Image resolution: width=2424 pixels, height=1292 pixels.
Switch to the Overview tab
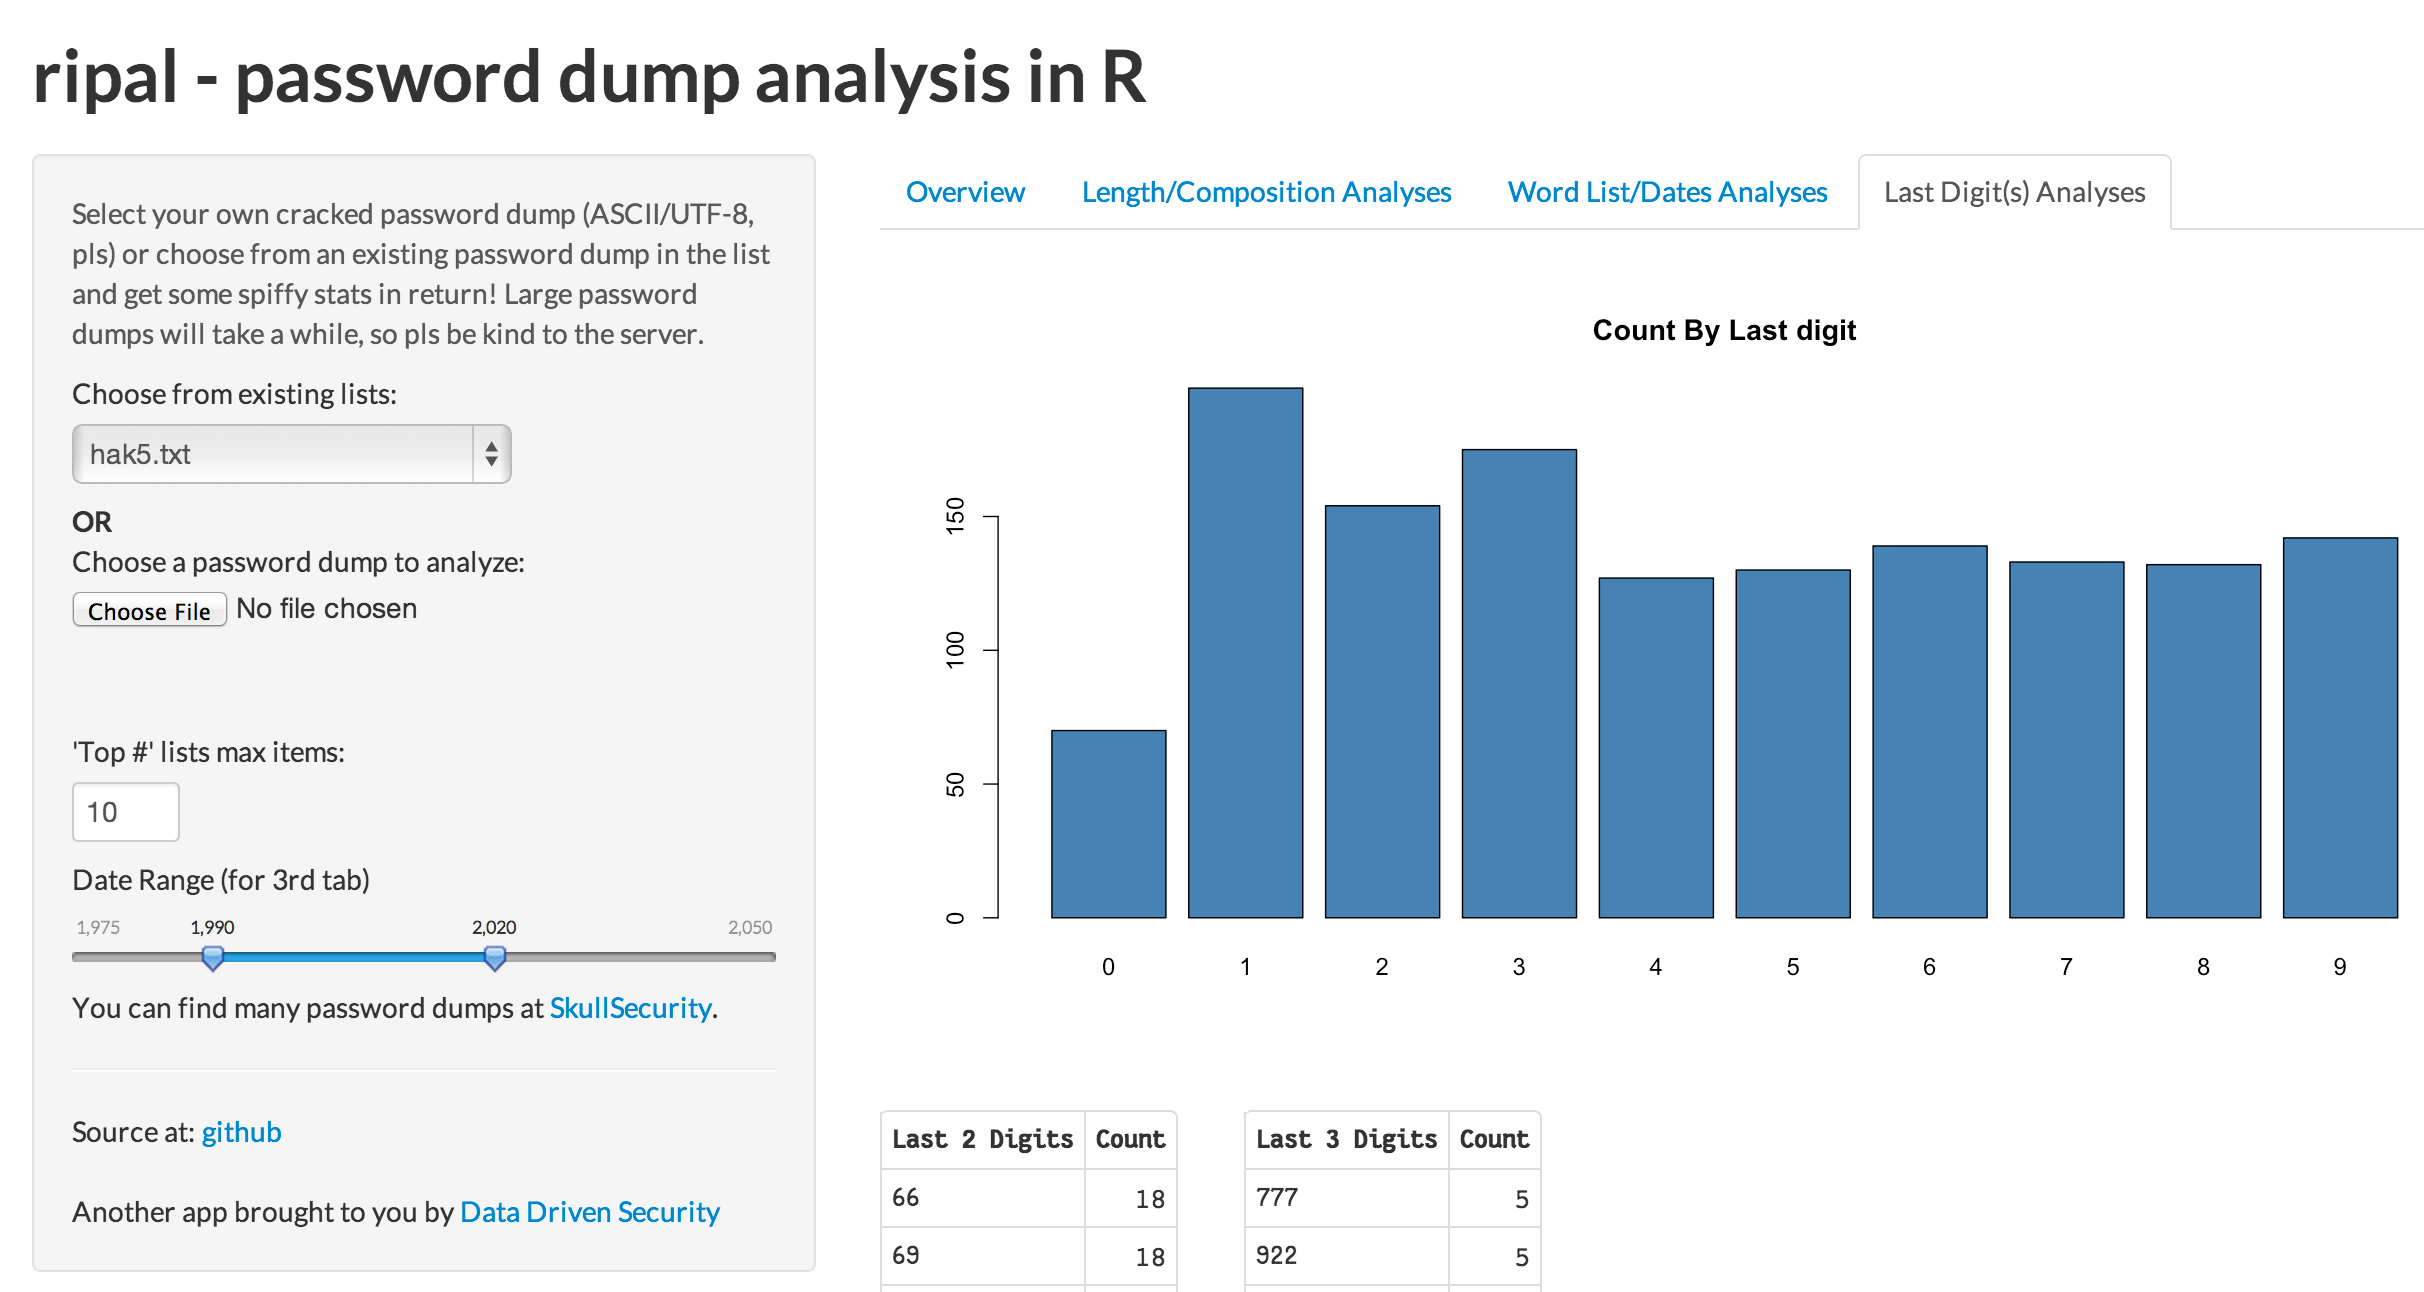click(x=965, y=192)
